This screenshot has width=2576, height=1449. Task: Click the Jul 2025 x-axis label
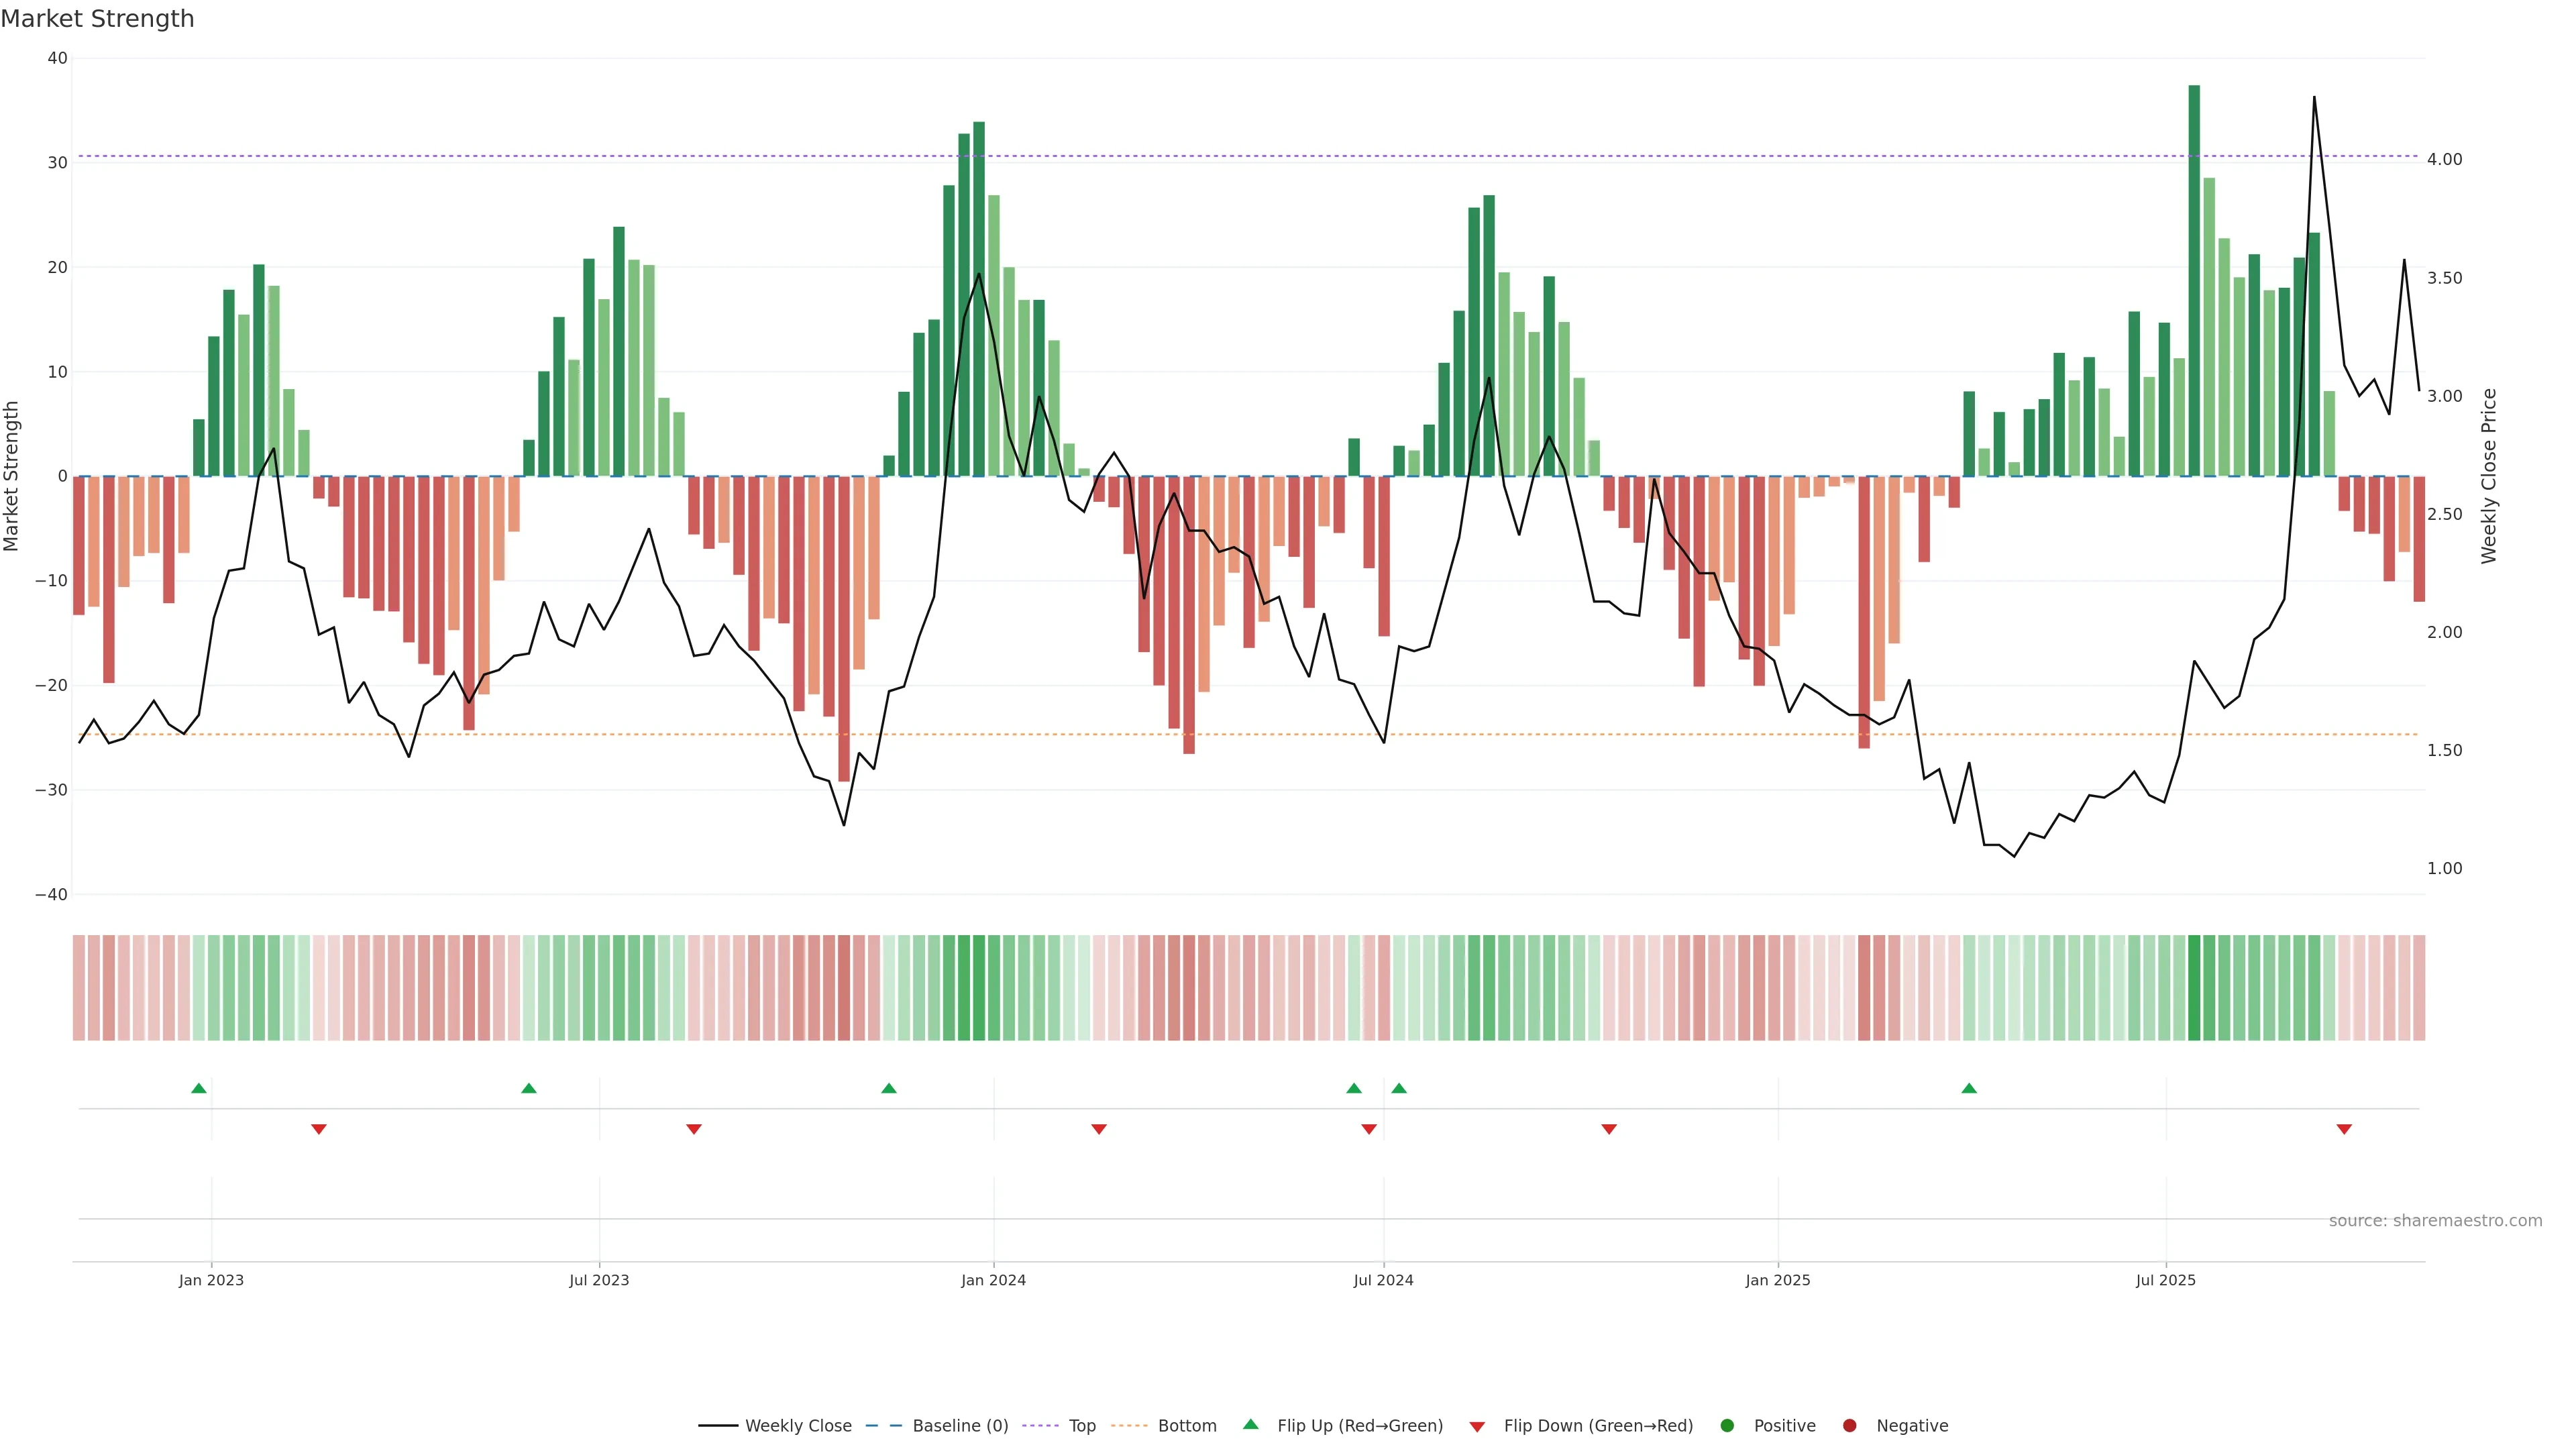pyautogui.click(x=2165, y=1280)
